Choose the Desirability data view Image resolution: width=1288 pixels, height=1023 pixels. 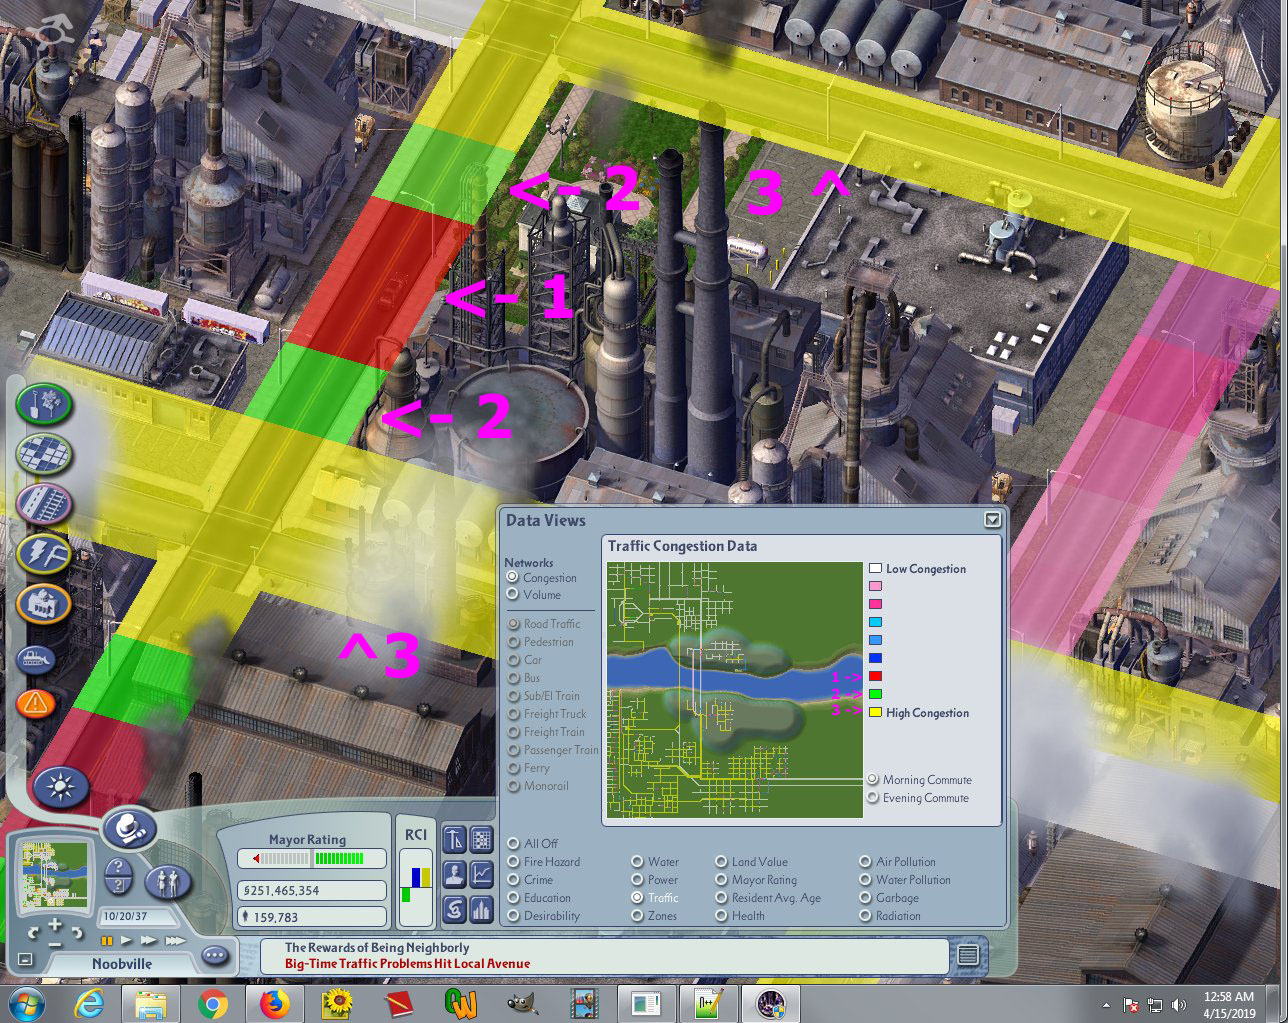[514, 915]
